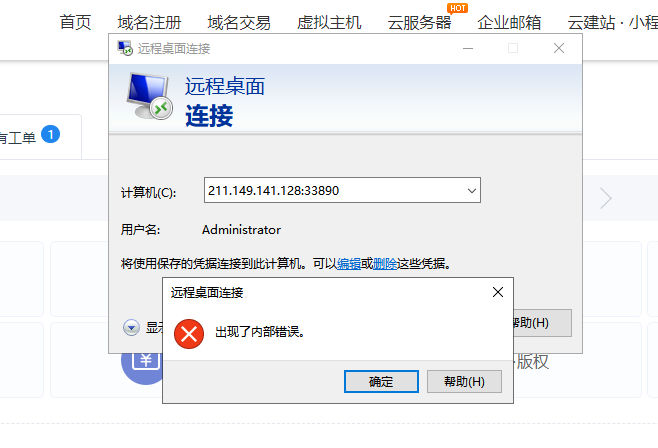The width and height of the screenshot is (658, 448).
Task: Click the purple yen currency icon
Action: point(143,363)
